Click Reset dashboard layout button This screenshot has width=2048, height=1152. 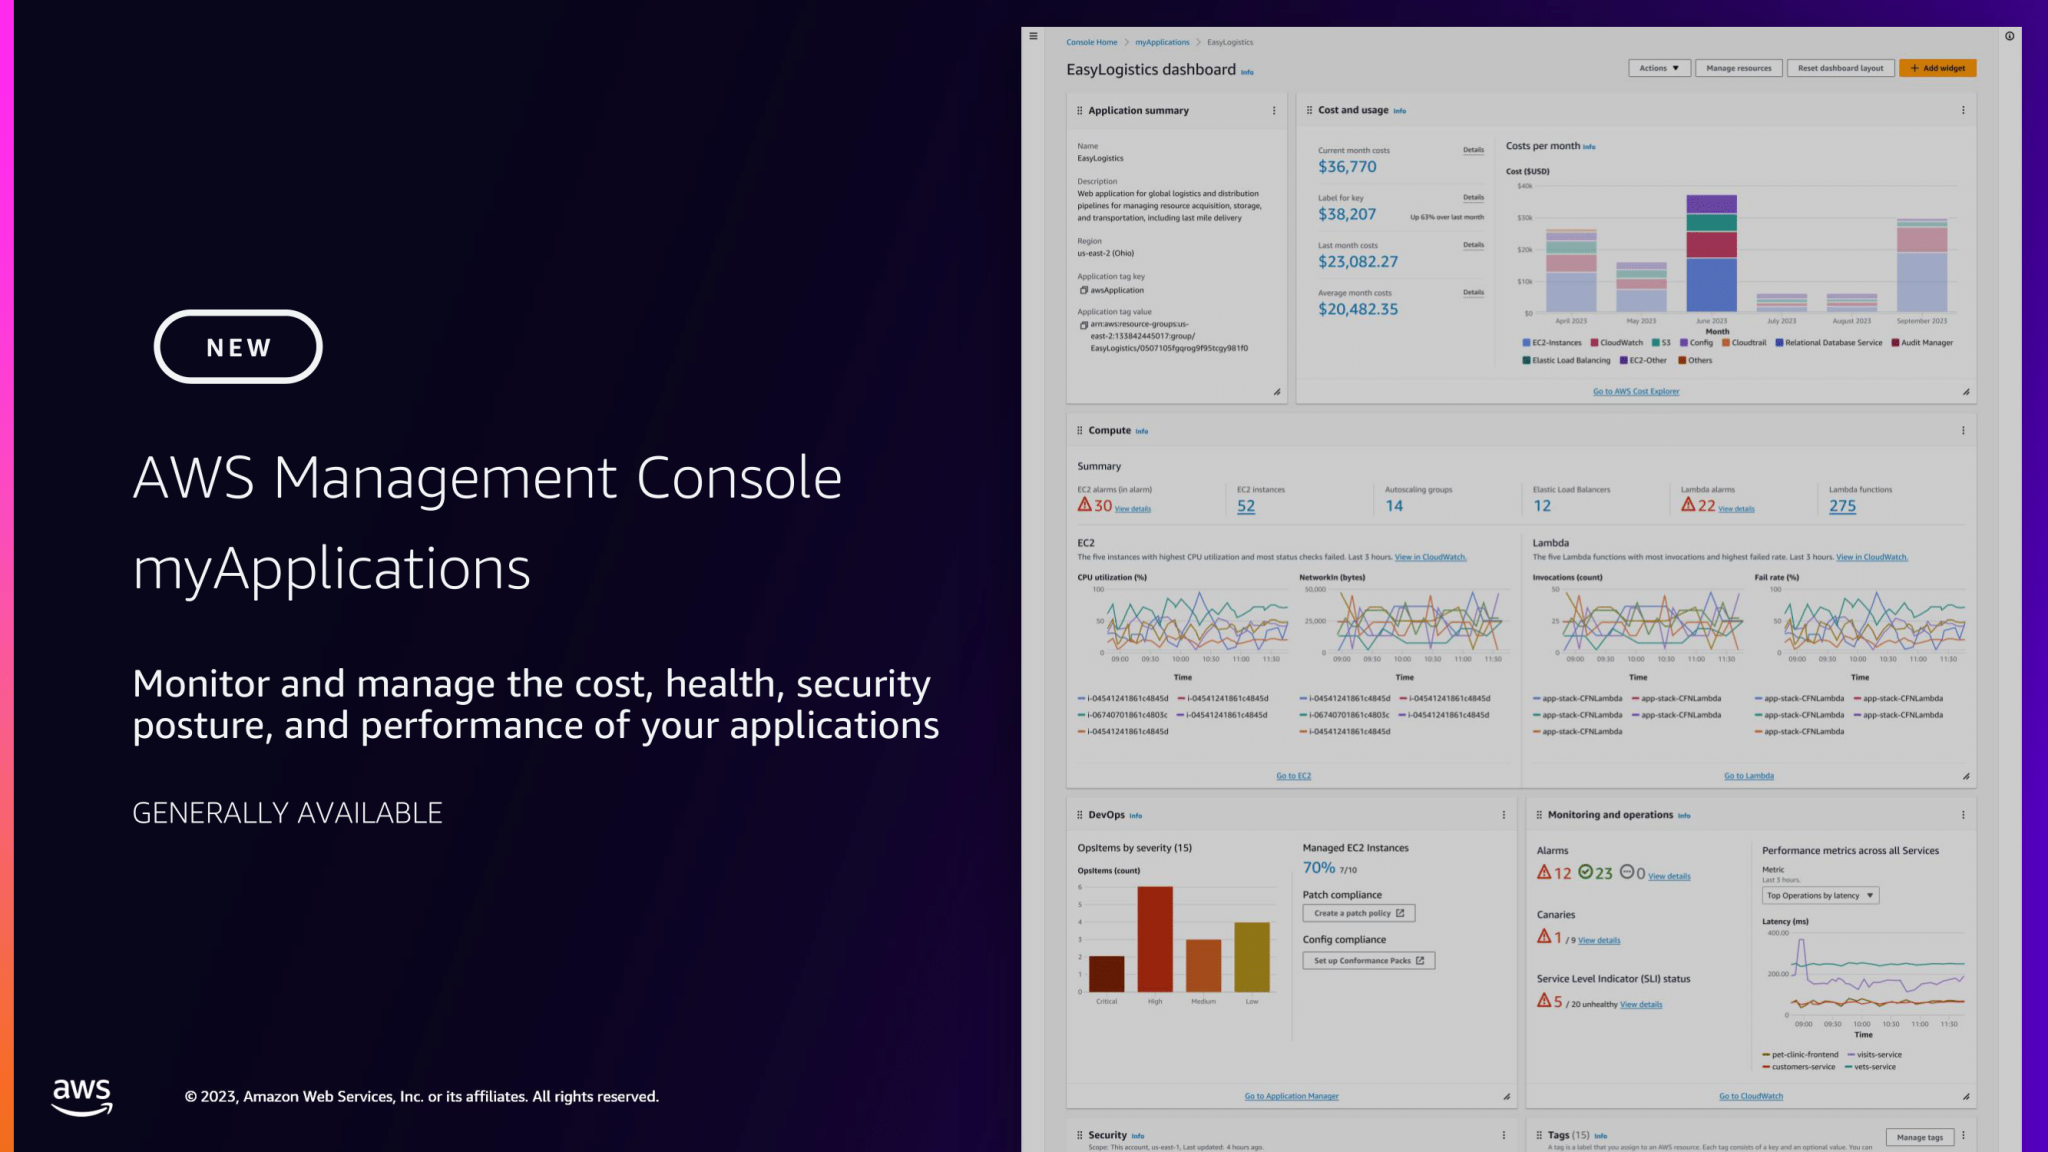click(1840, 68)
